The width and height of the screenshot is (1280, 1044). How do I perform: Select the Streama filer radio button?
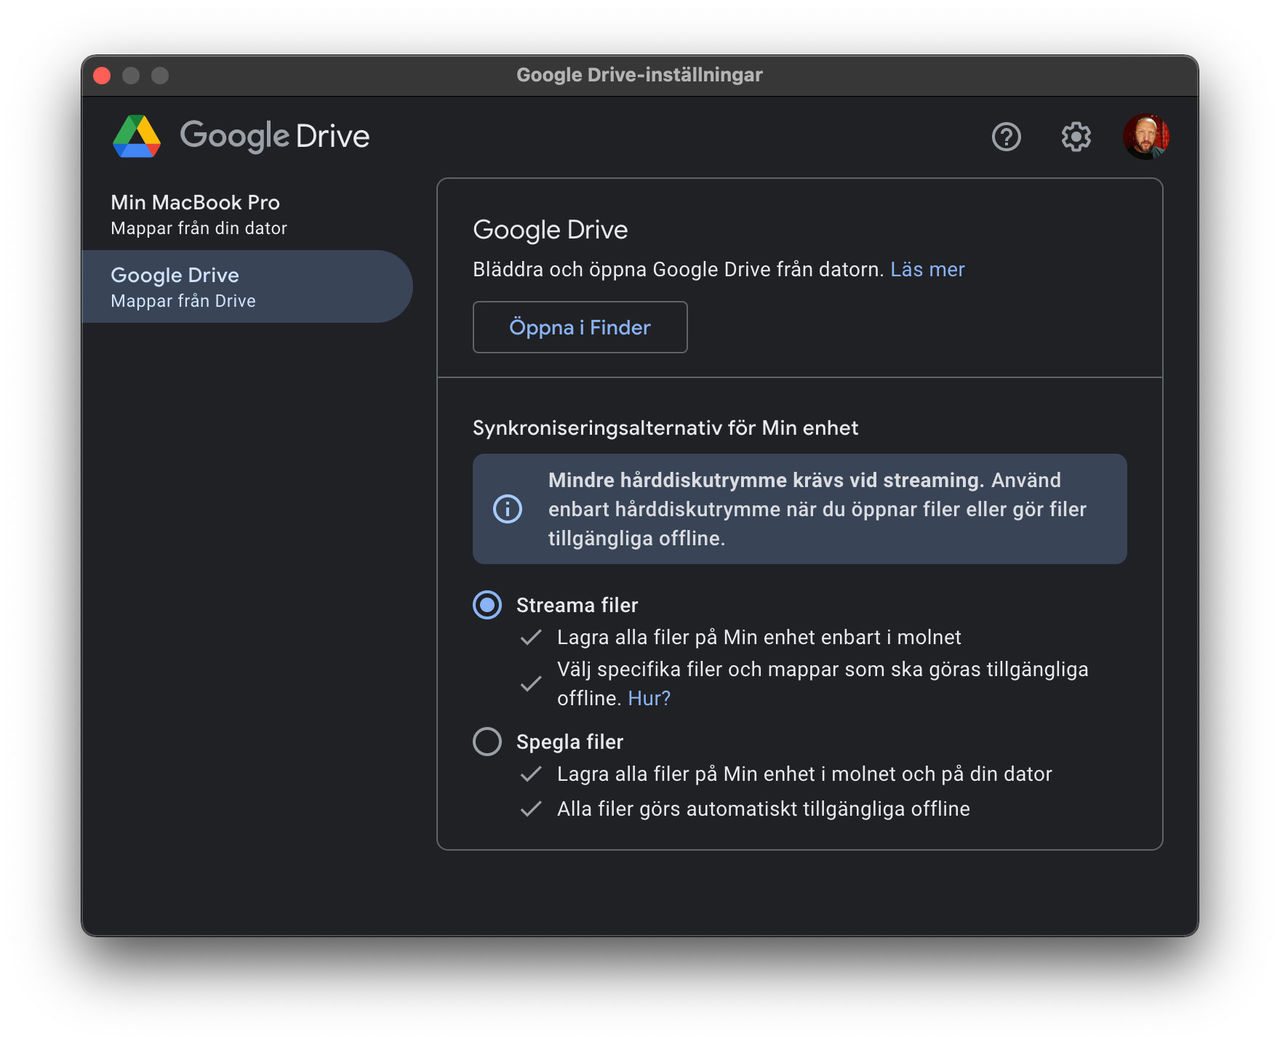pos(487,605)
